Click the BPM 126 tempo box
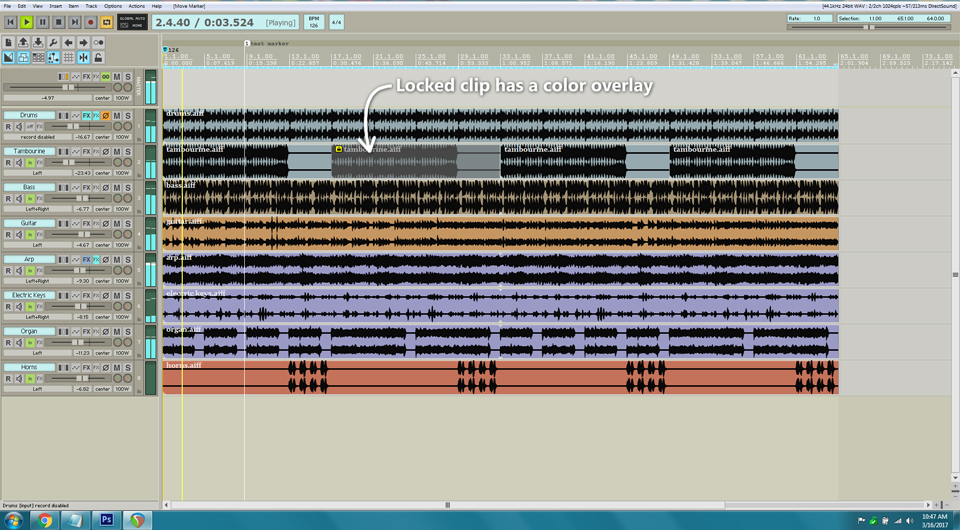Image resolution: width=960 pixels, height=530 pixels. 314,22
